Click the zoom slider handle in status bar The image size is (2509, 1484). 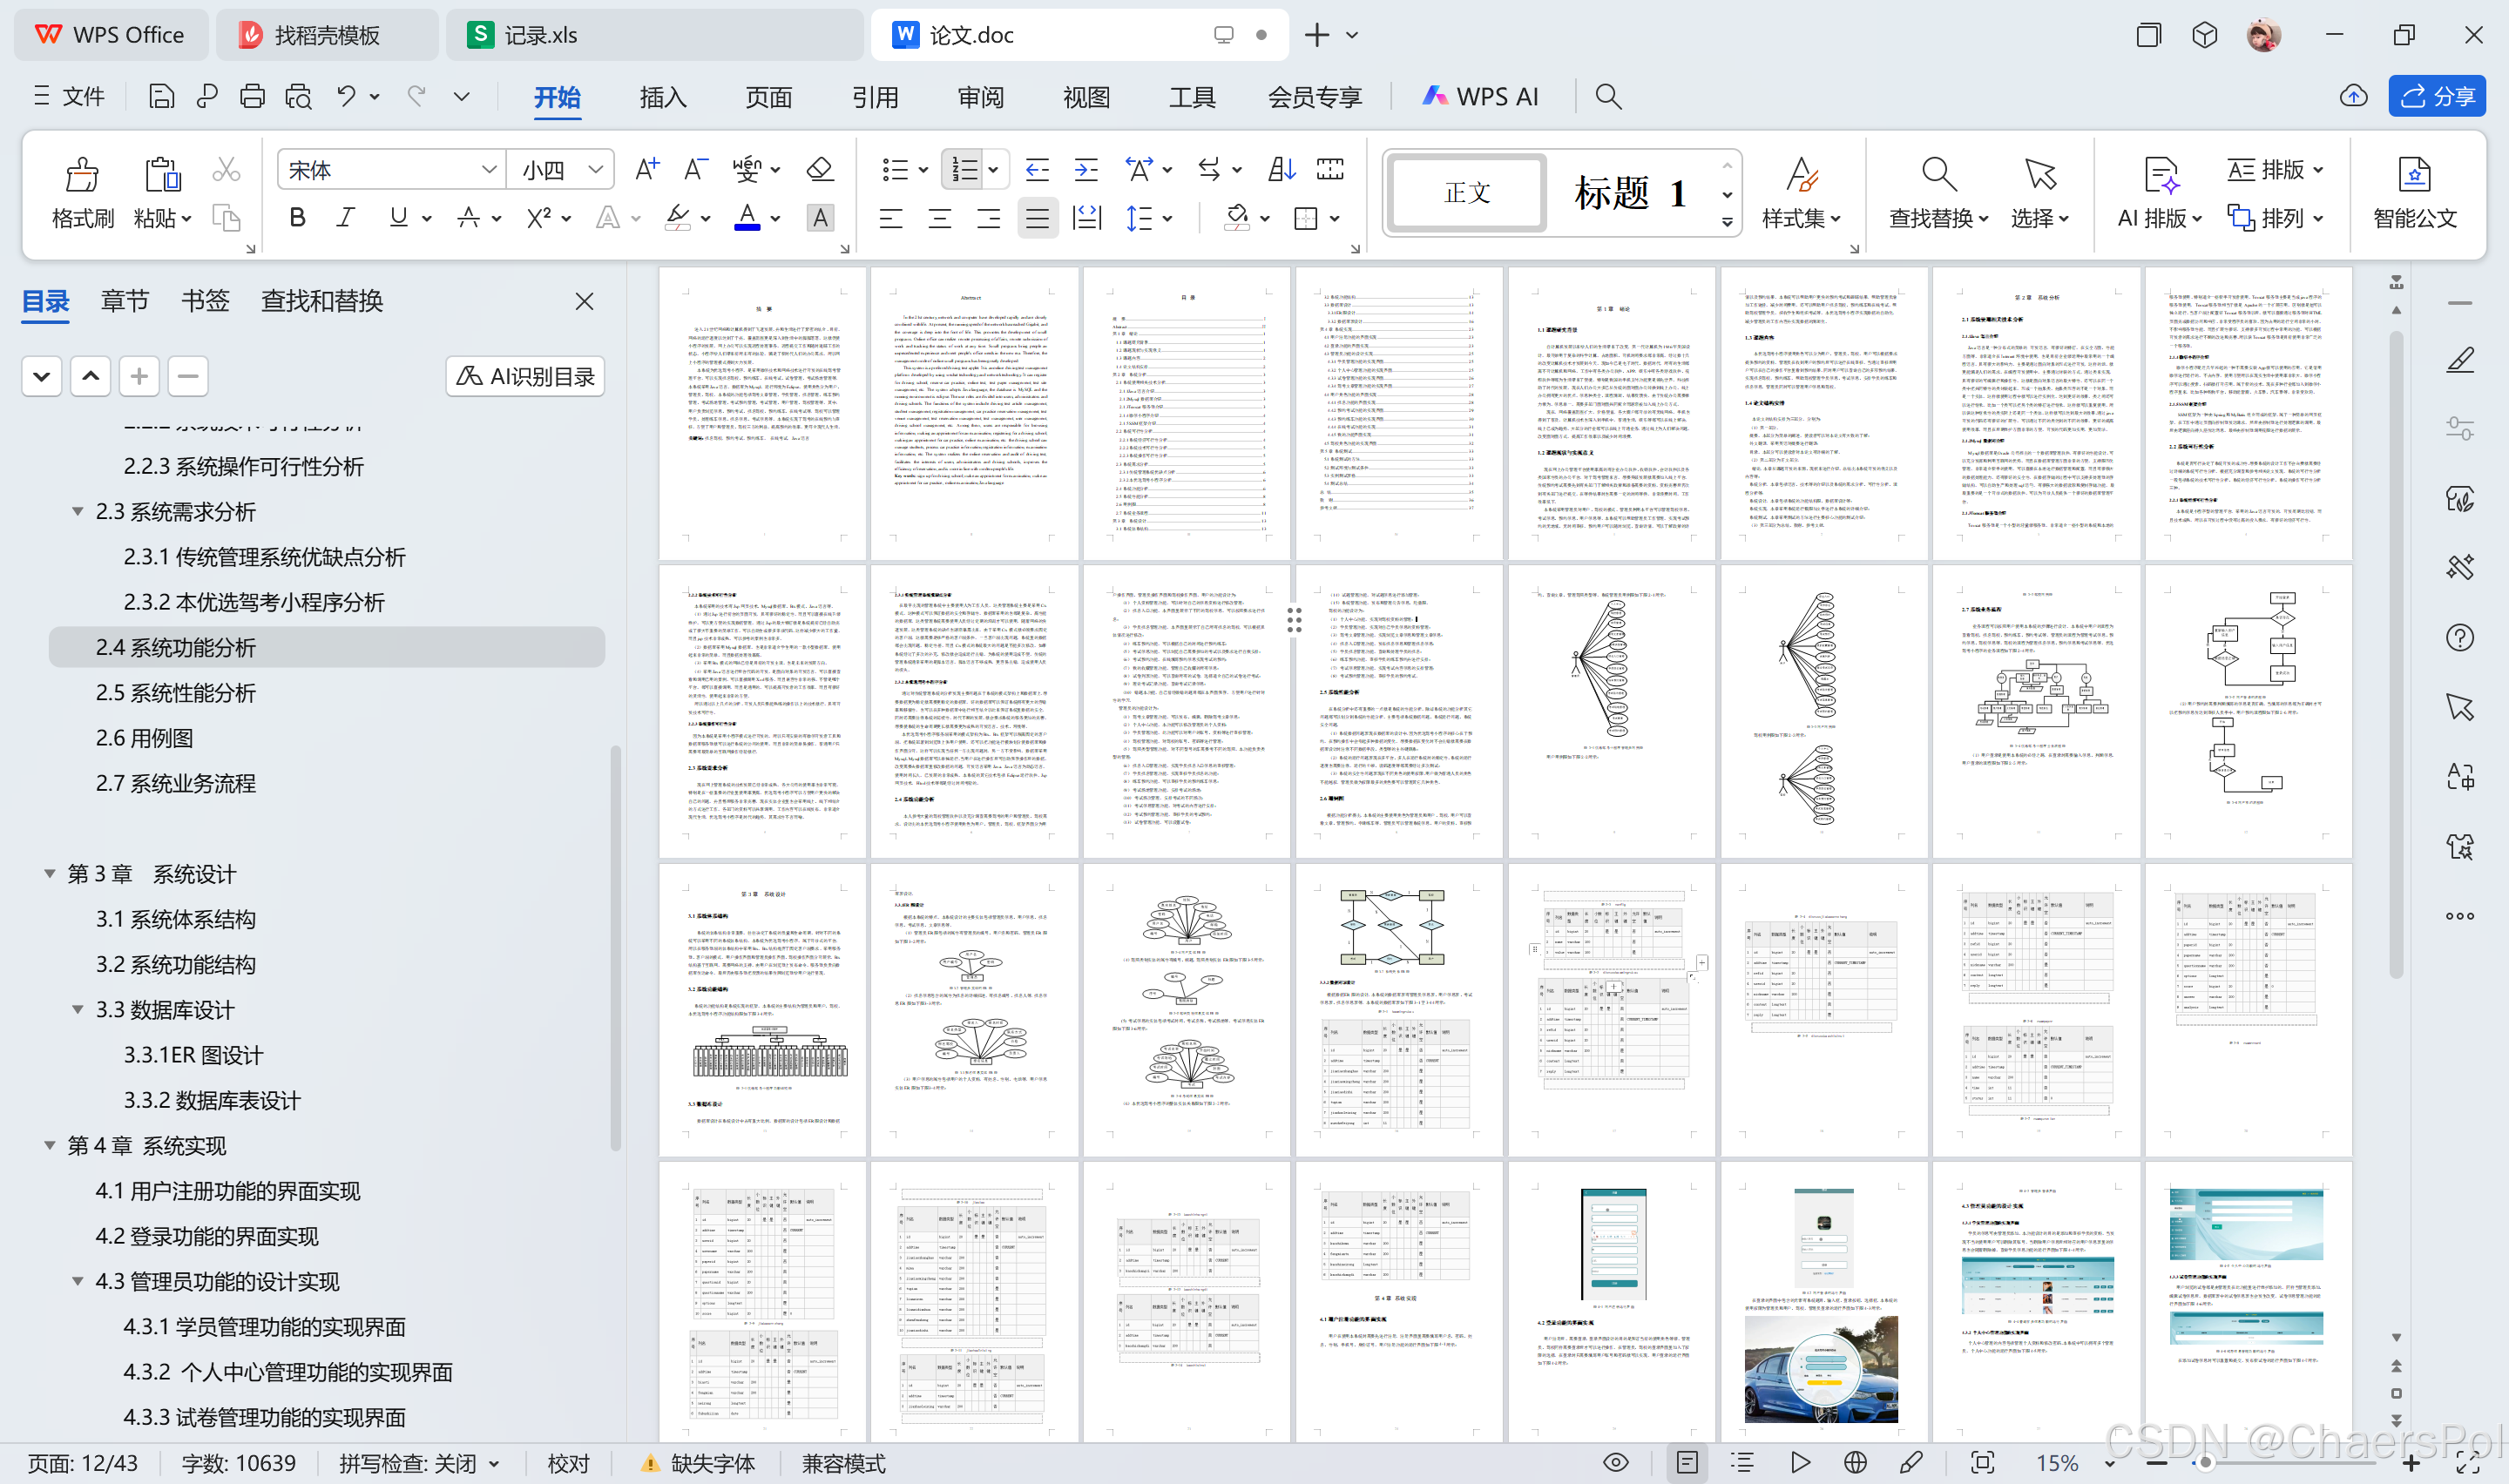tap(2205, 1463)
